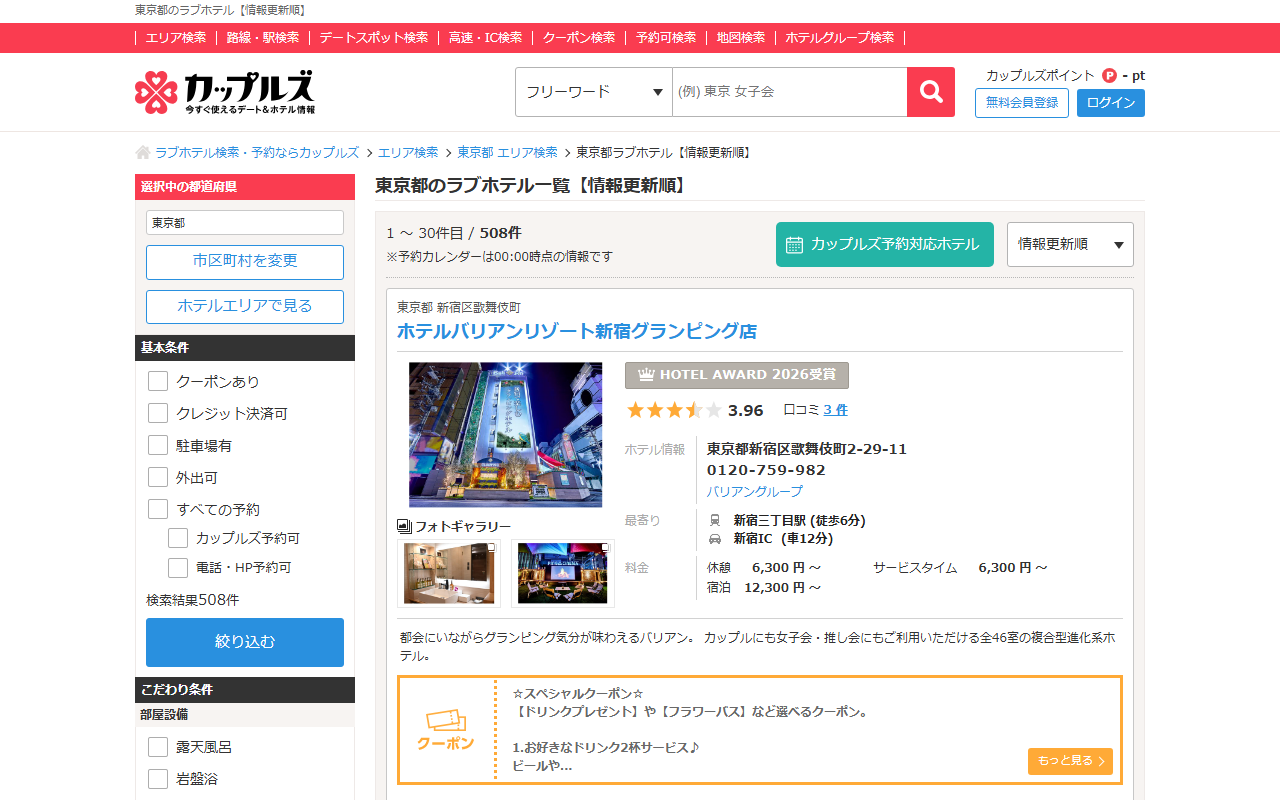Click breadcrumb ラブホテル検索・予約ならカップルズ
1280x800 pixels.
pyautogui.click(x=257, y=153)
